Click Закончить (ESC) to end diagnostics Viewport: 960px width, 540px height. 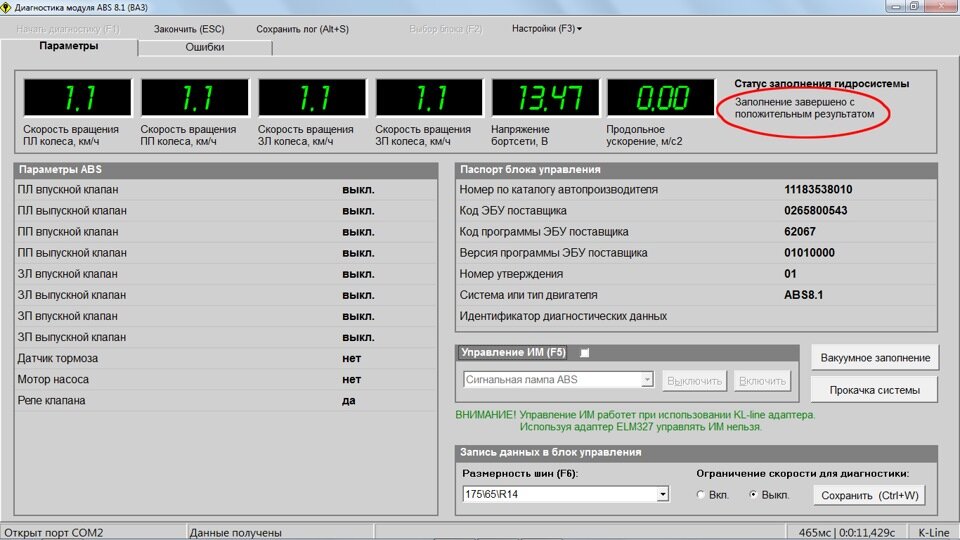[x=189, y=29]
